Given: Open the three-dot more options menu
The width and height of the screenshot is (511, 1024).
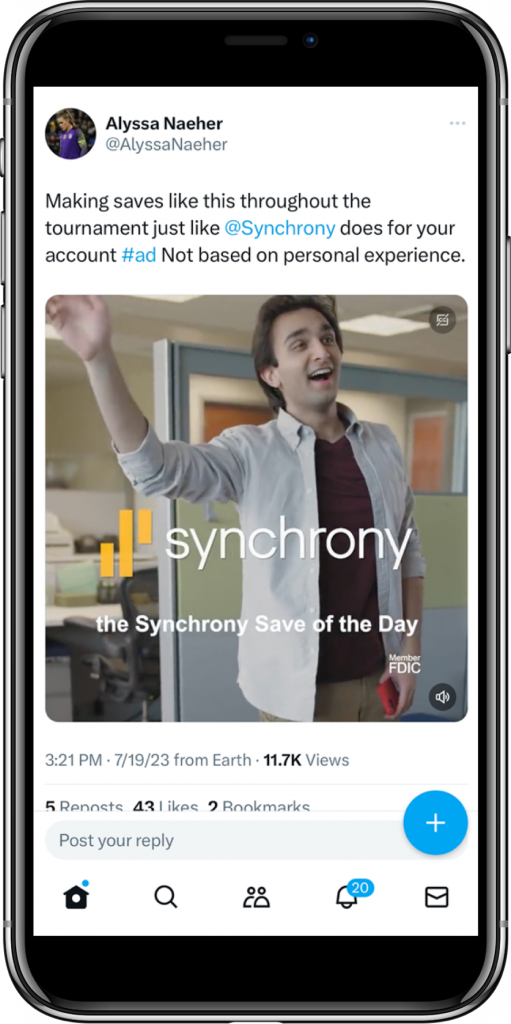Looking at the screenshot, I should click(x=457, y=123).
